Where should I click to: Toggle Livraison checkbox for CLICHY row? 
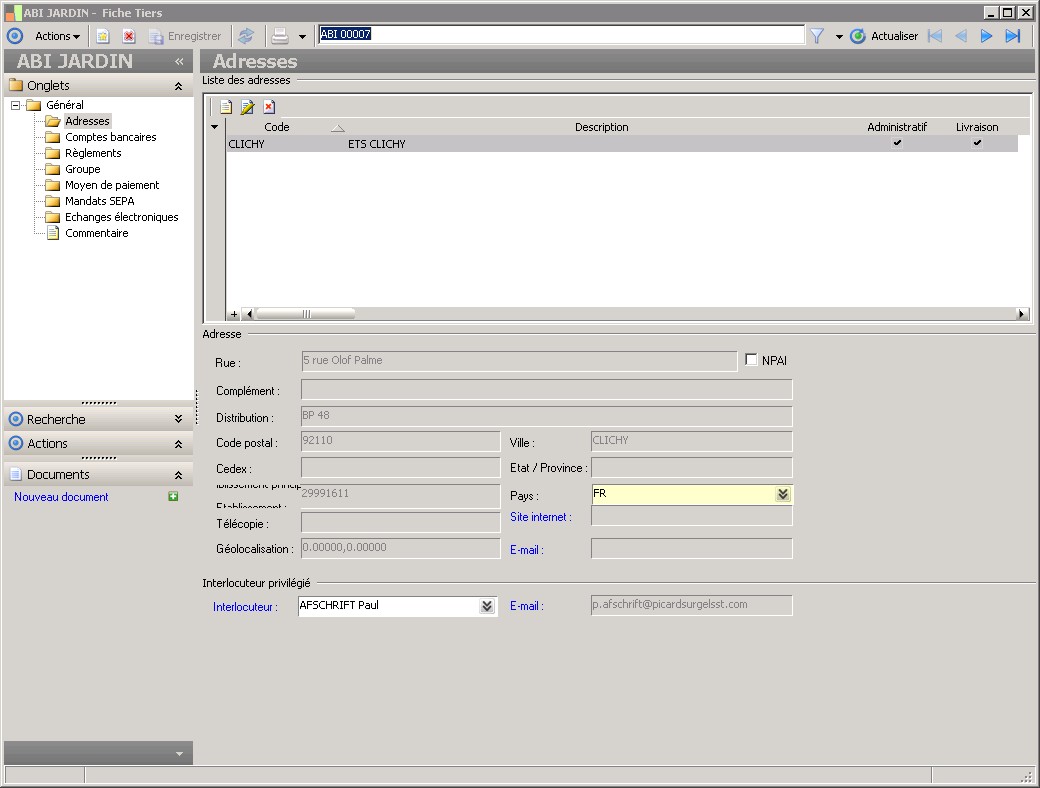[x=977, y=144]
